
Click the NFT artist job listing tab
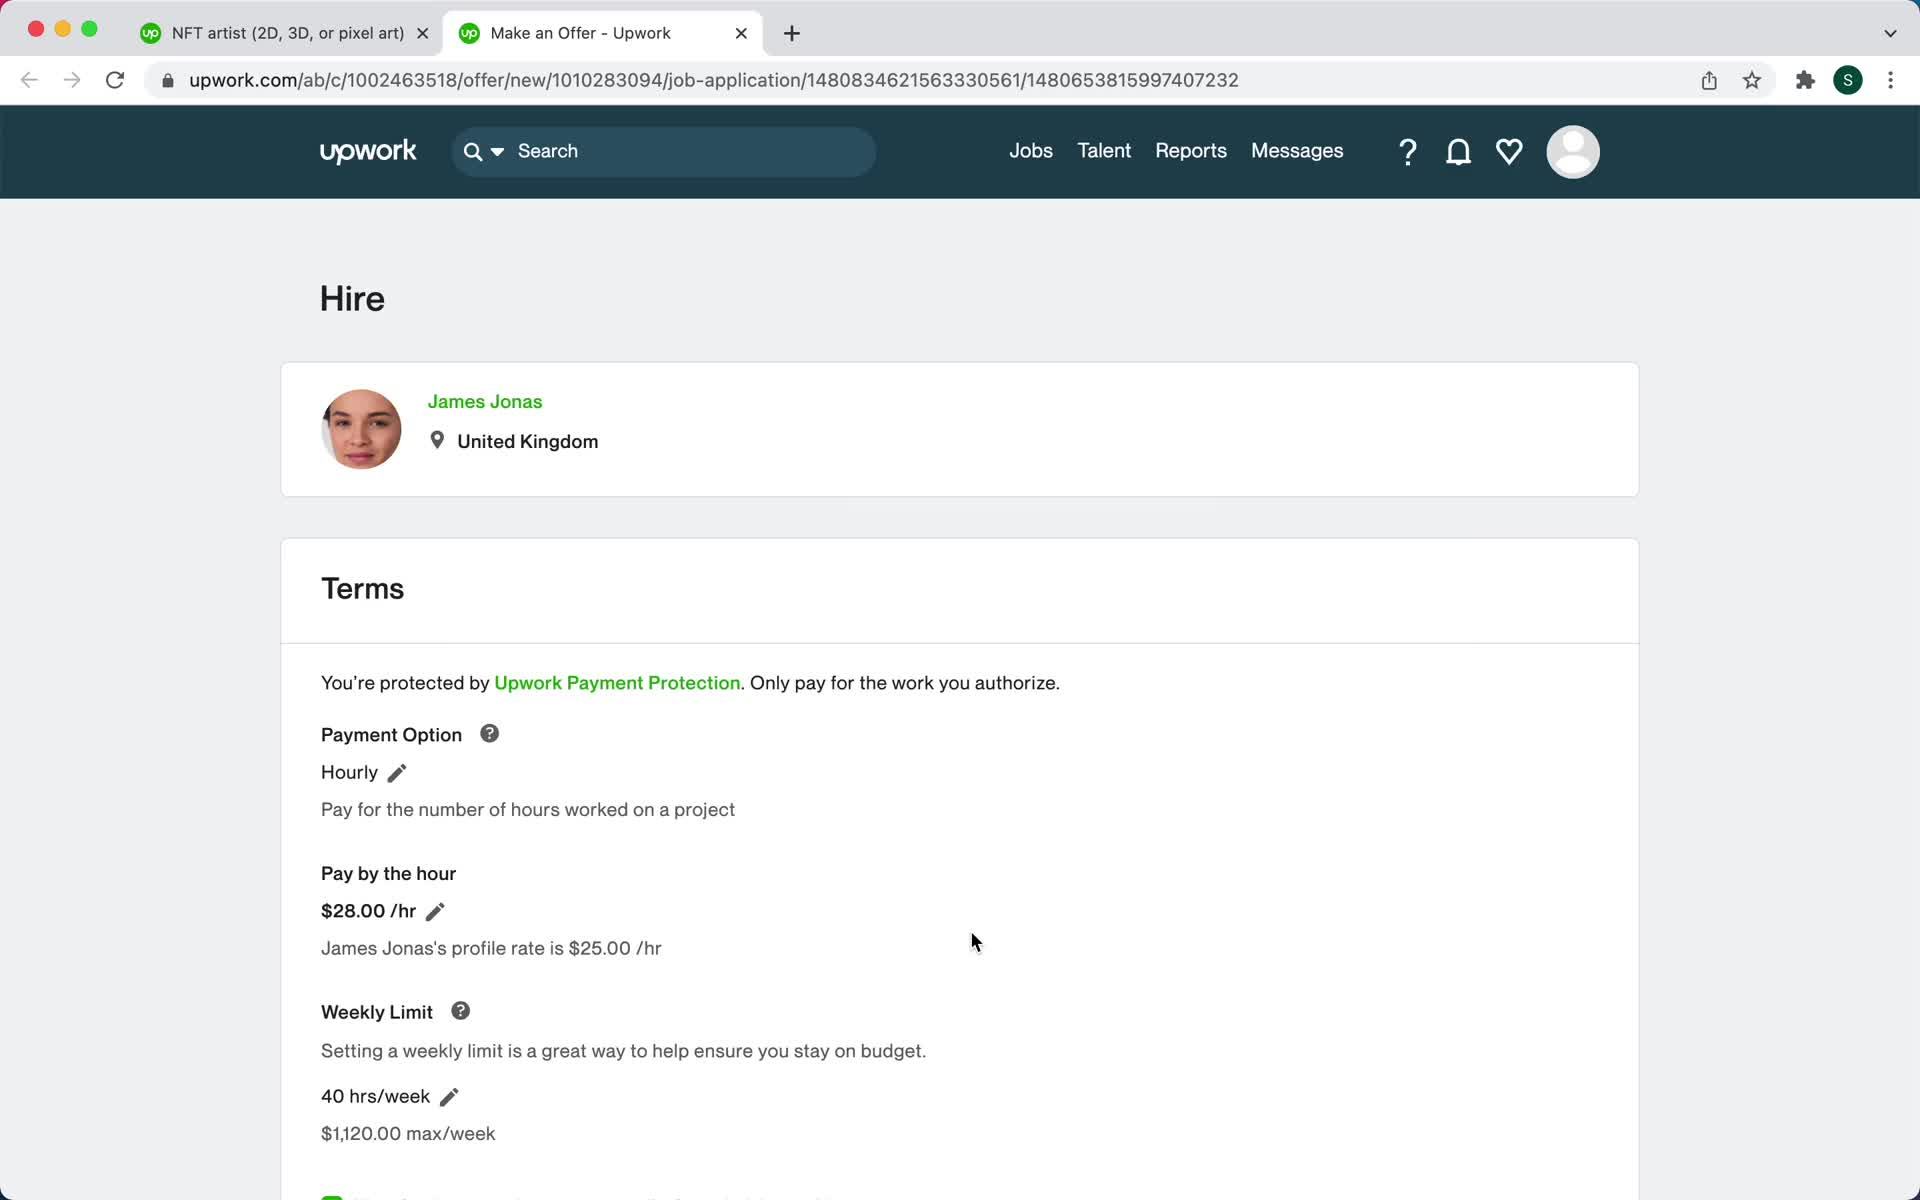286,32
